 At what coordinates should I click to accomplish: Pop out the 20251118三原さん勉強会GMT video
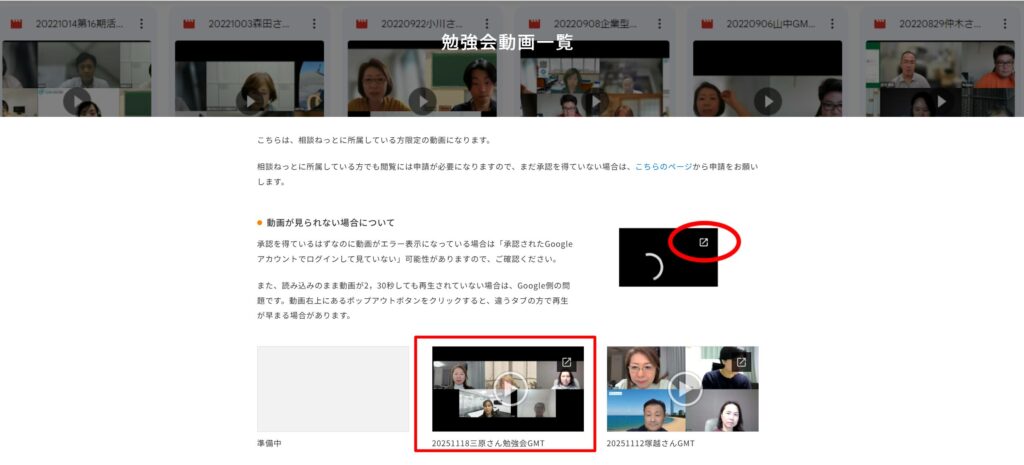(x=566, y=362)
